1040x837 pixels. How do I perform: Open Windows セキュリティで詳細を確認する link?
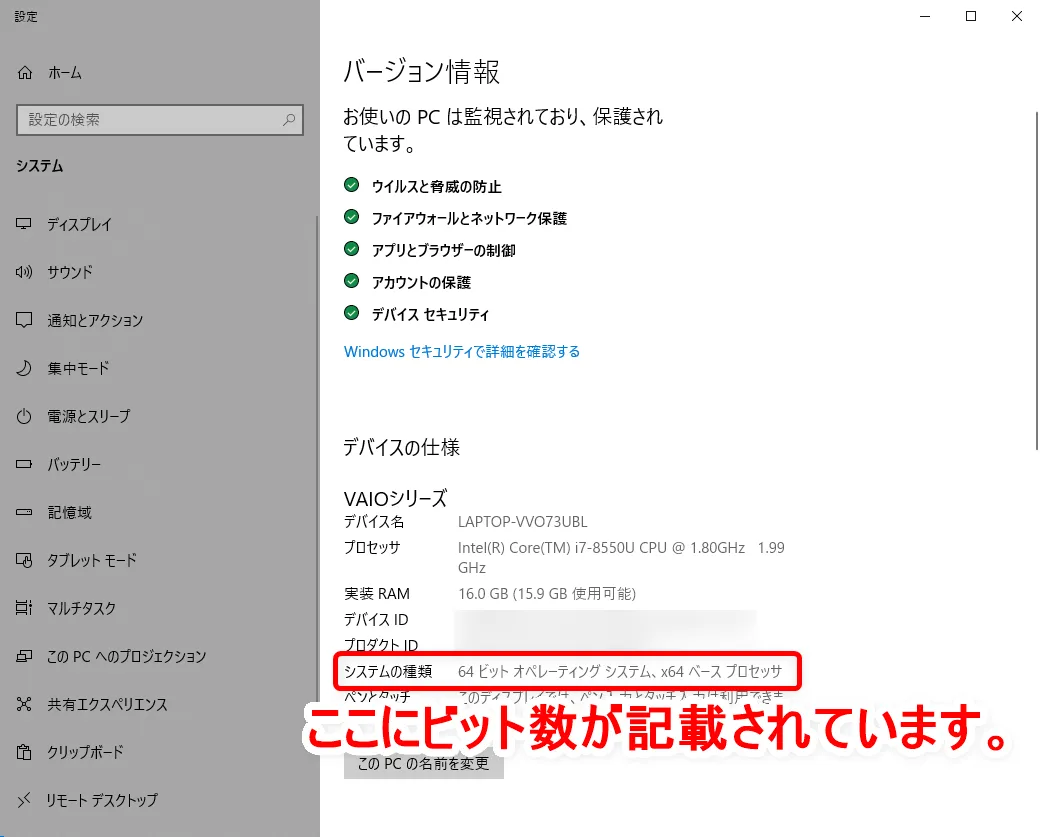coord(462,352)
